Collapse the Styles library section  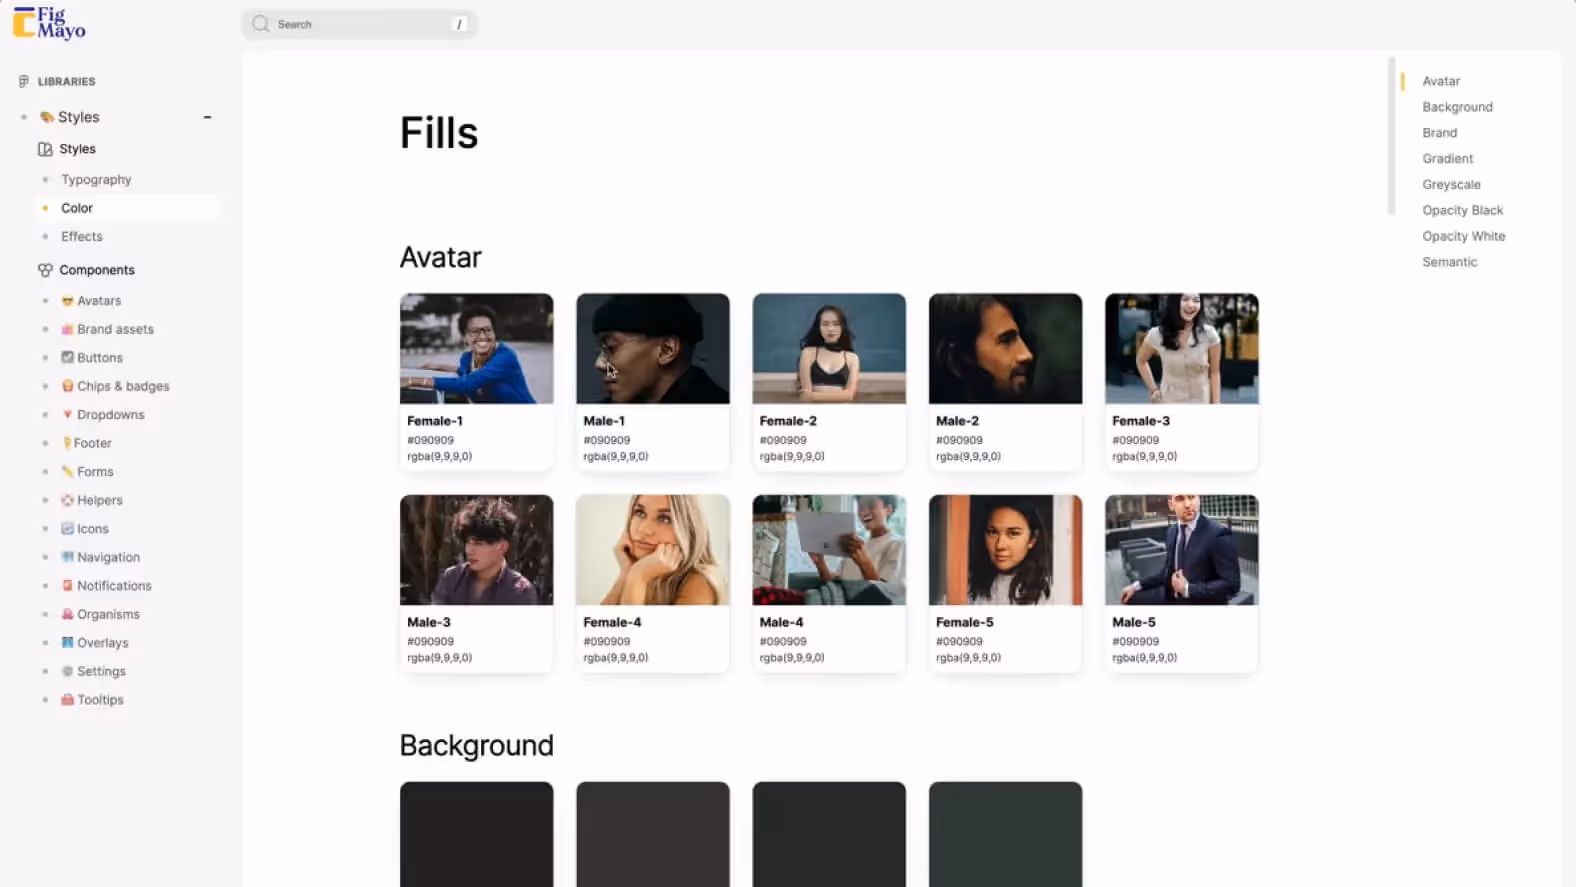click(207, 117)
